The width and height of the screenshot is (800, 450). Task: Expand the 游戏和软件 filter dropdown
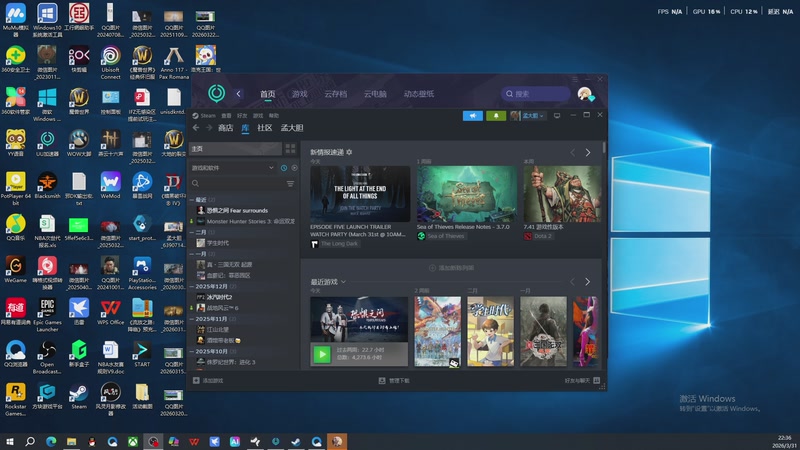tap(234, 168)
